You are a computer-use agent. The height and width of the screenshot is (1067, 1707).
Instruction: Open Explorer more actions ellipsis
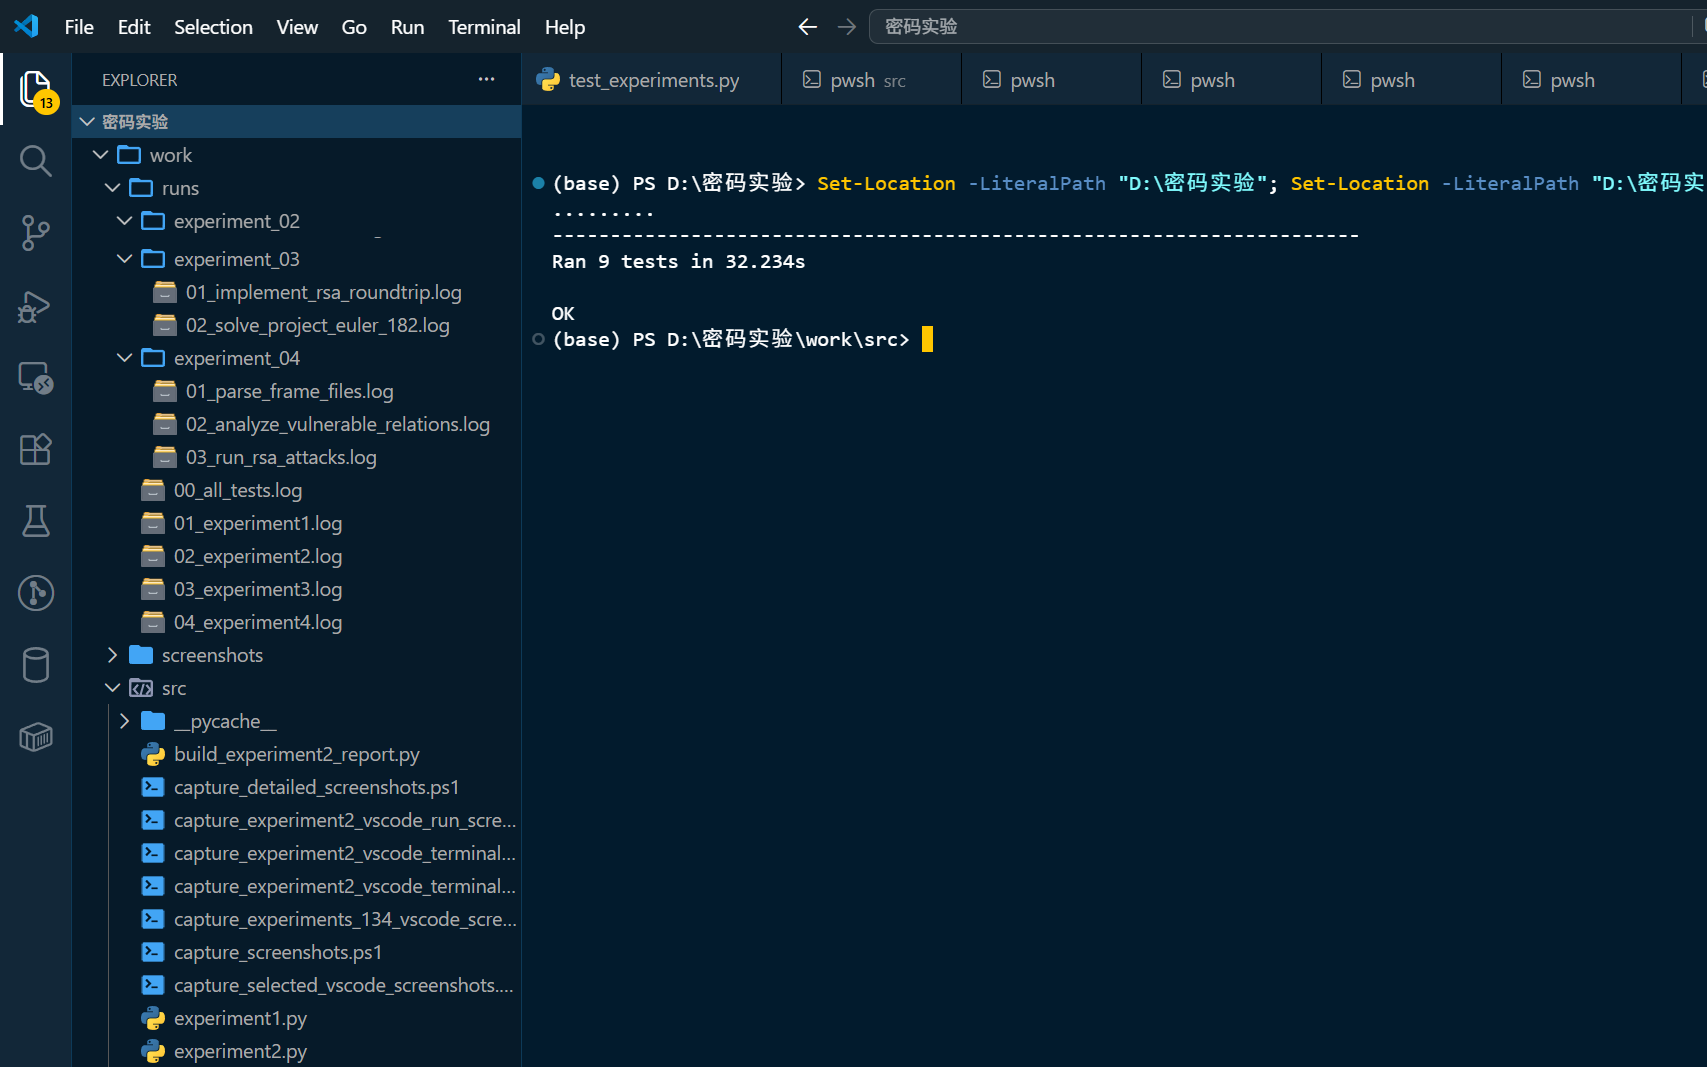(x=486, y=79)
